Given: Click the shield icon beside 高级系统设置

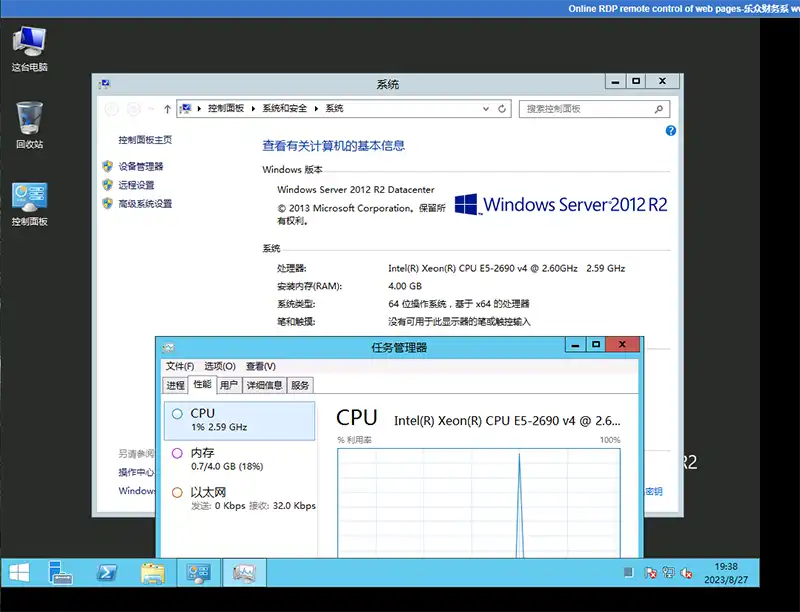Looking at the screenshot, I should tap(107, 203).
